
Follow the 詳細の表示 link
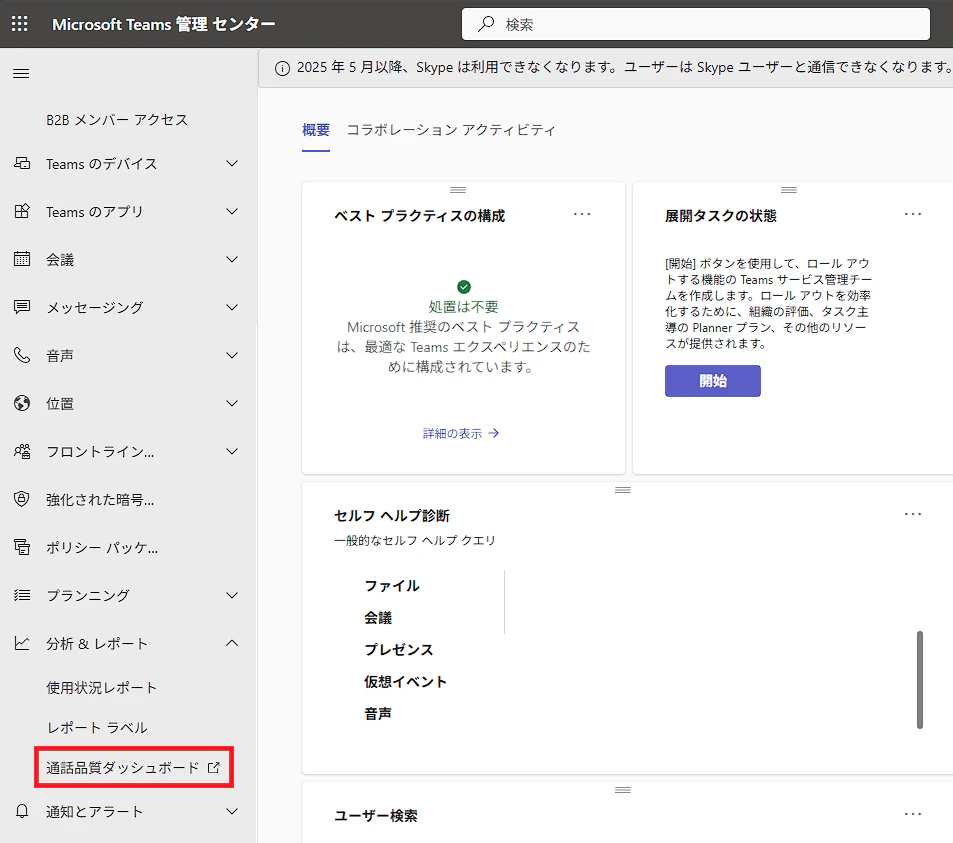[461, 433]
